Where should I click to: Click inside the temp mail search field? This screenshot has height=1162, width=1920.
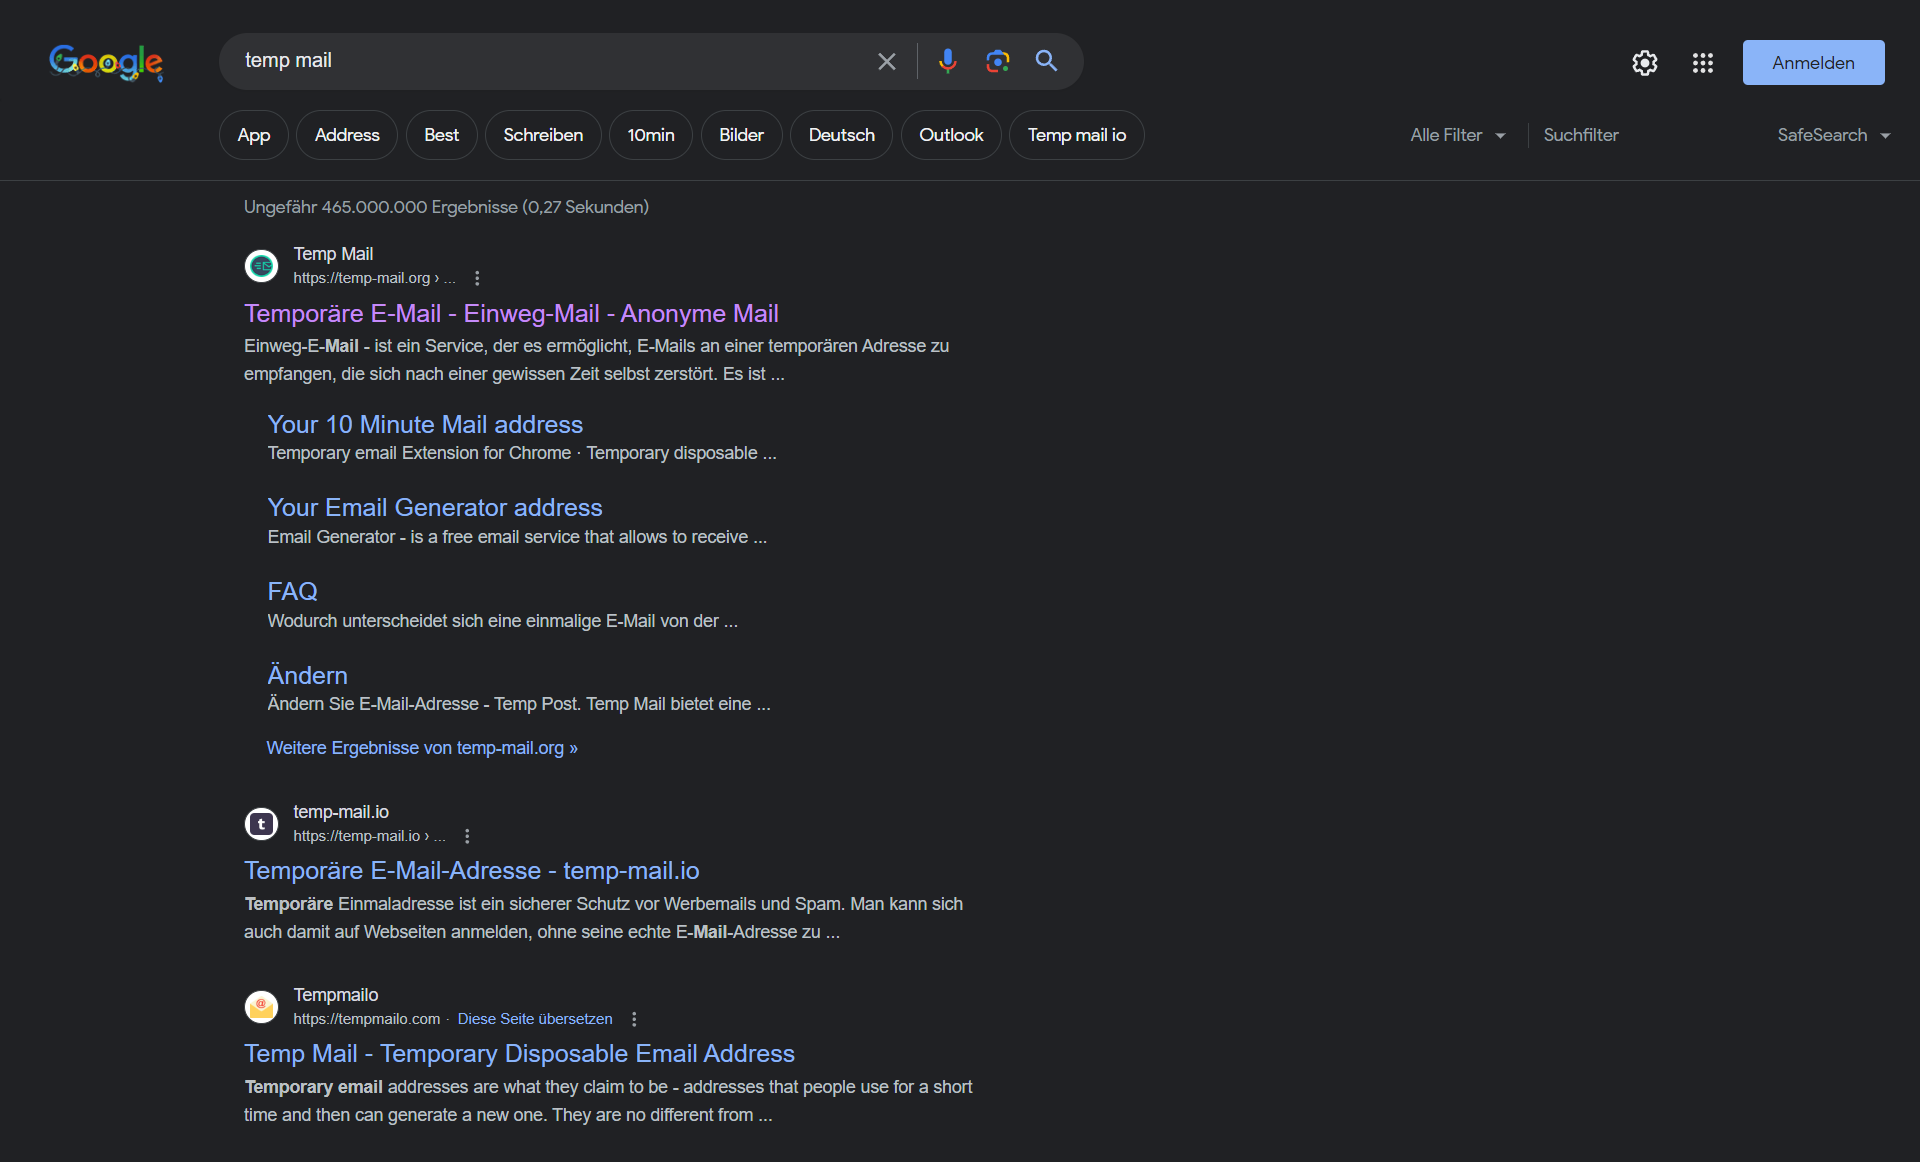coord(550,61)
